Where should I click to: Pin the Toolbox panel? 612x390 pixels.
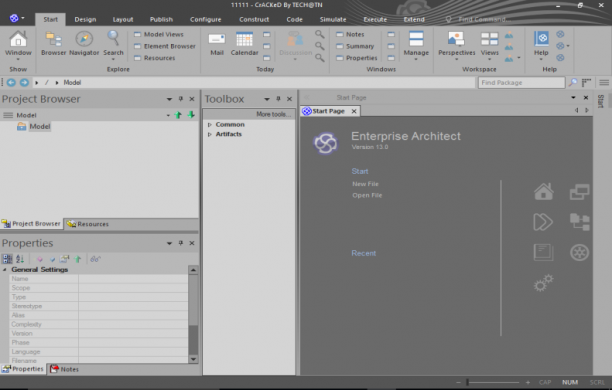278,99
